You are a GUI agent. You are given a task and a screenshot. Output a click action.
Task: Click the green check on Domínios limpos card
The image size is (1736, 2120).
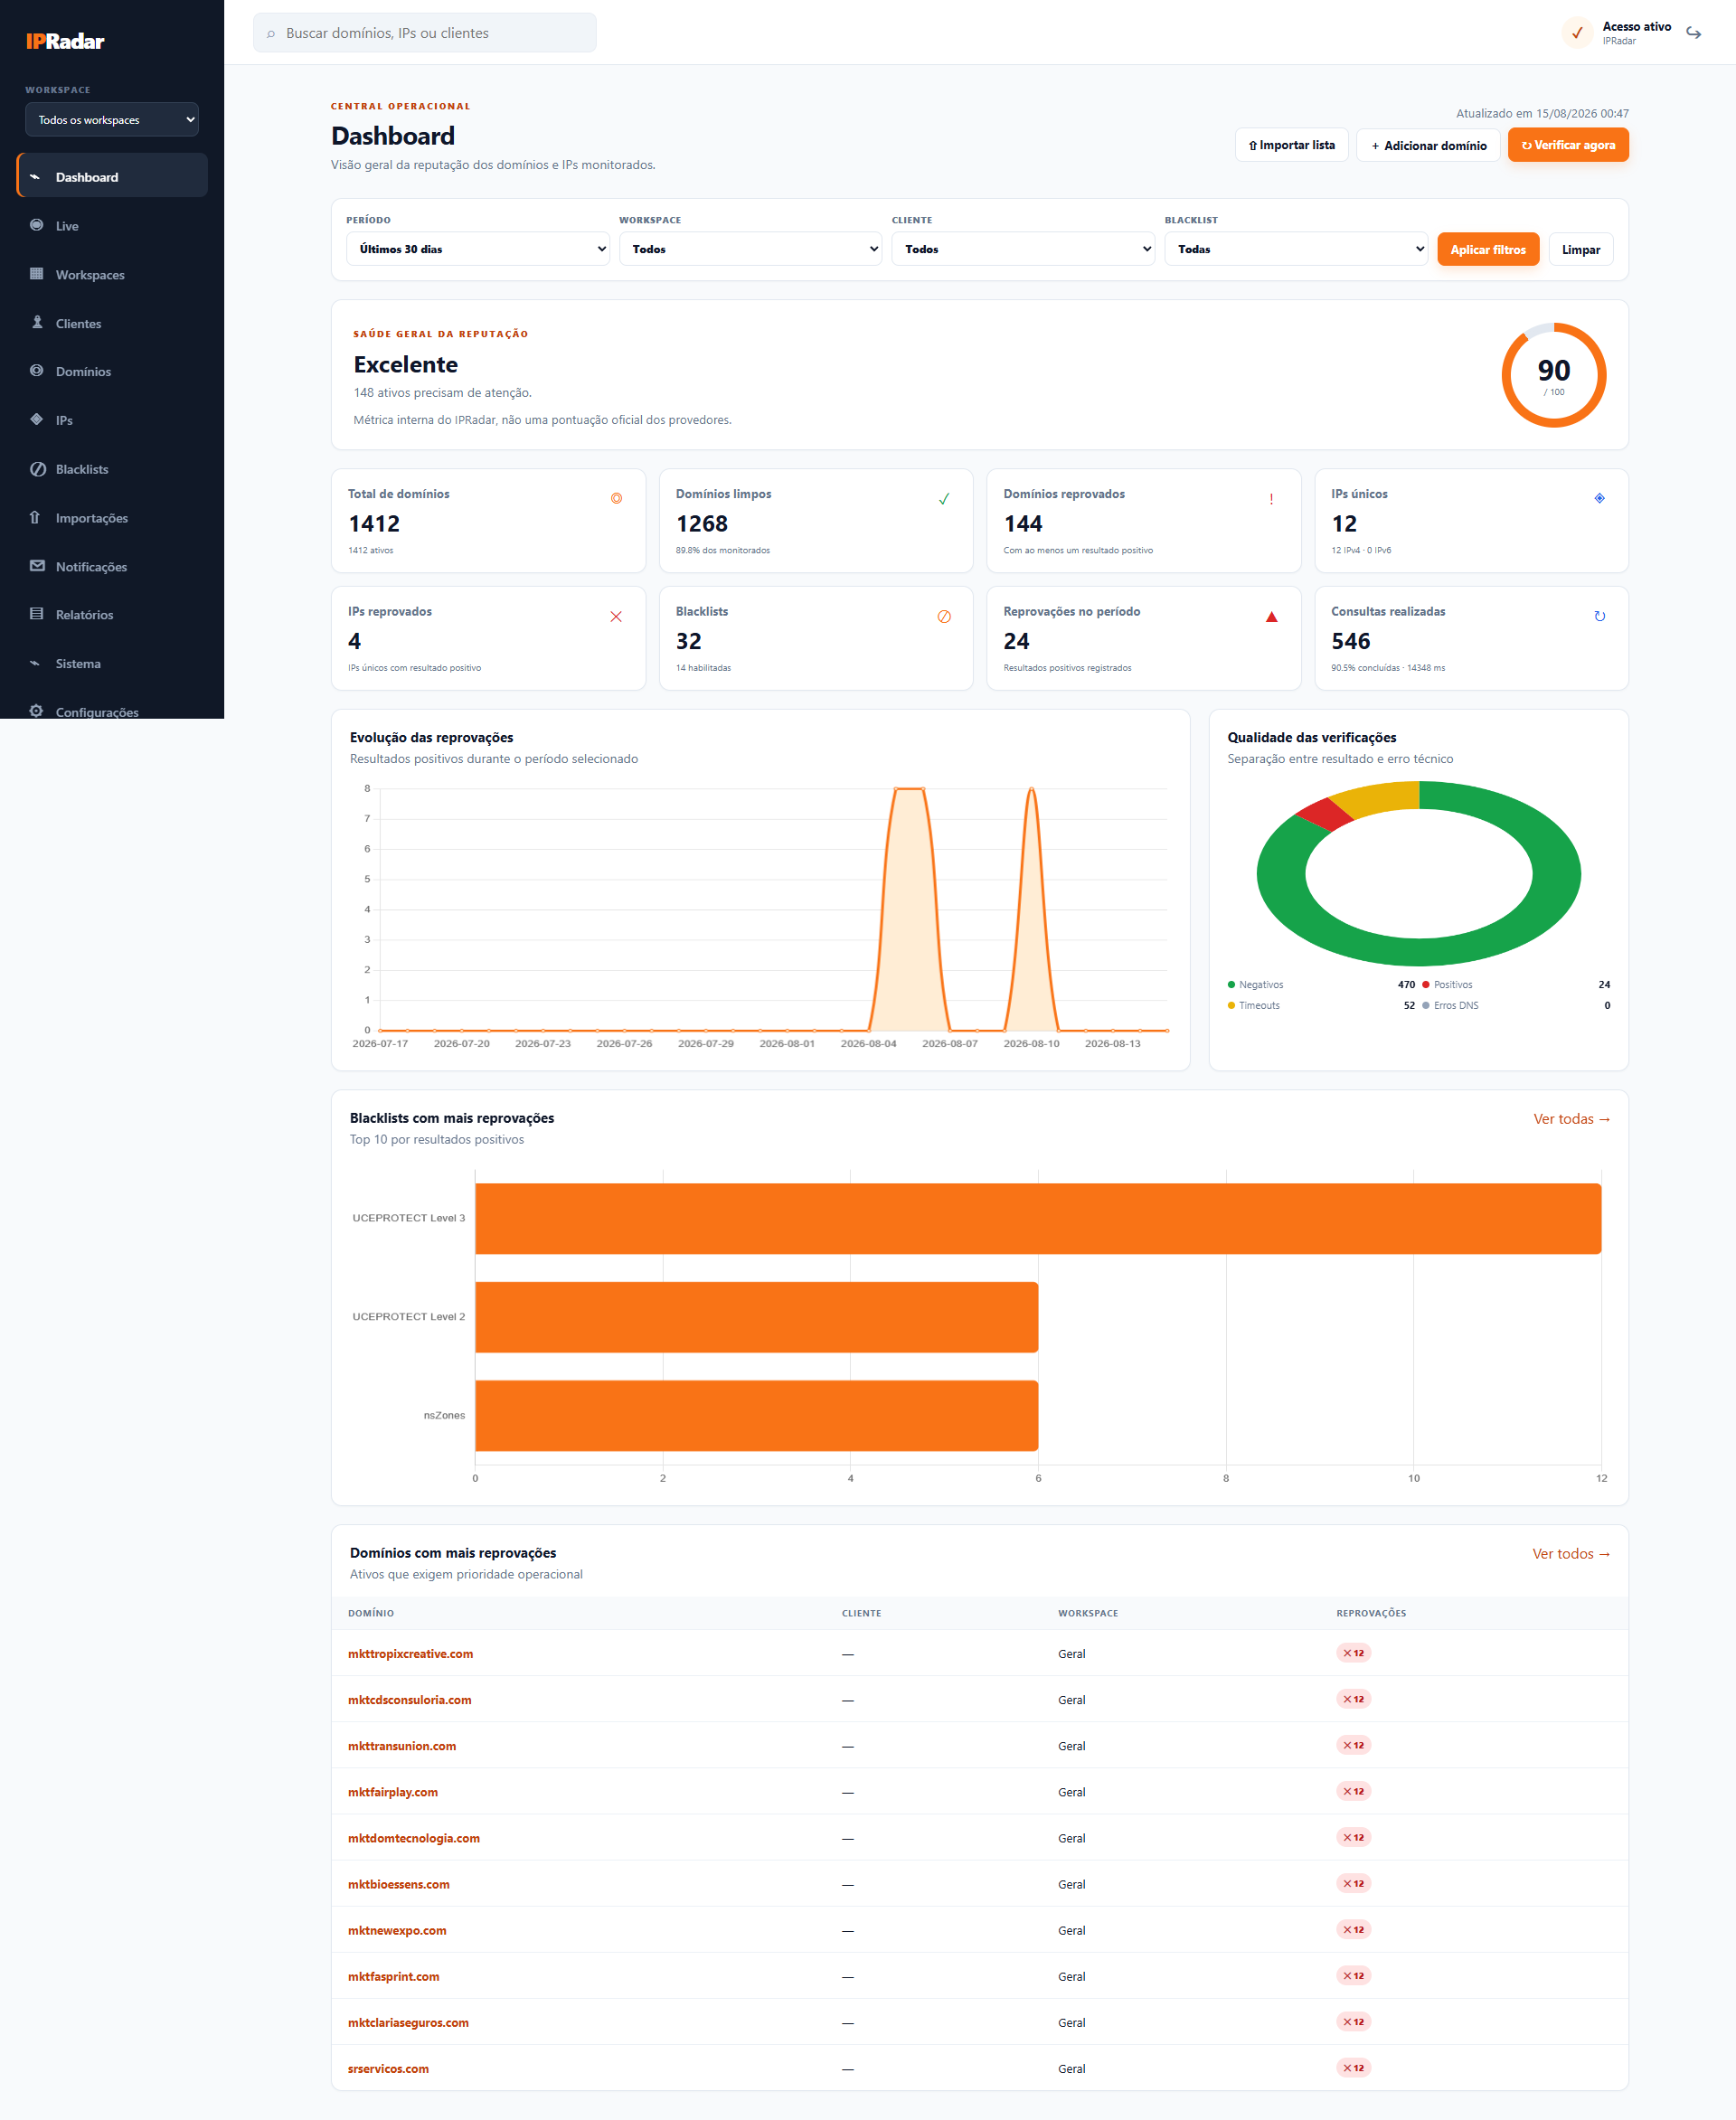(x=943, y=499)
